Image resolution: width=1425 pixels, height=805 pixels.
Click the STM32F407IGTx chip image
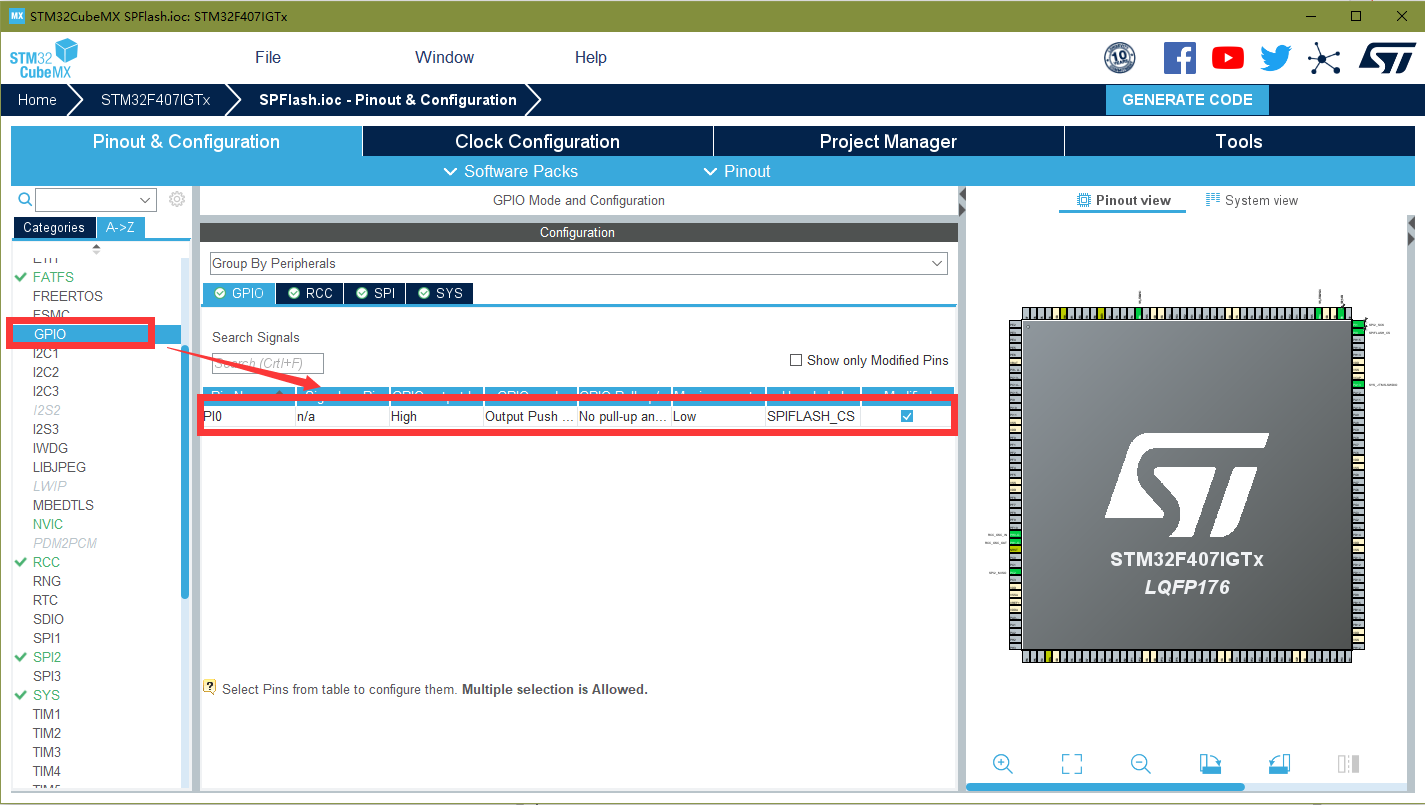tap(1186, 484)
